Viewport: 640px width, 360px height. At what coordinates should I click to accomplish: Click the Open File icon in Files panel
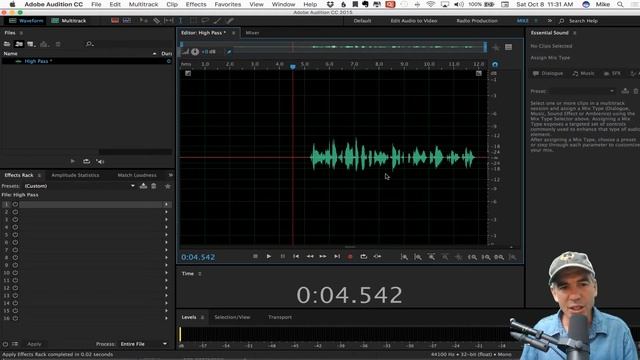(7, 44)
